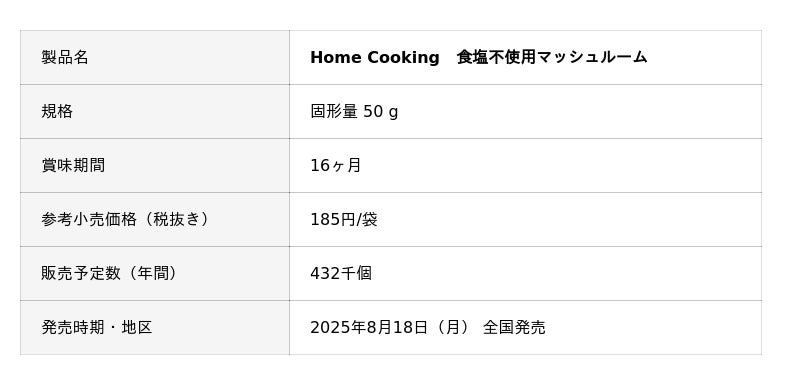The width and height of the screenshot is (800, 385).
Task: Select the Home Cooking product name text
Action: [479, 57]
